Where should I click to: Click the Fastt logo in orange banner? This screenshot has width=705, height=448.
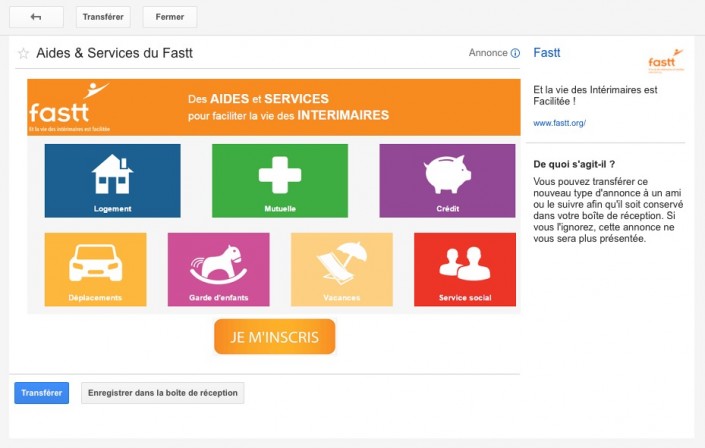coord(69,107)
